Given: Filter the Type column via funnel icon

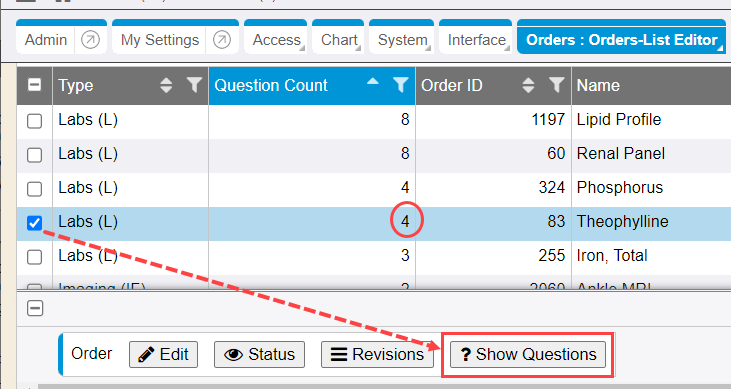Looking at the screenshot, I should click(x=194, y=85).
